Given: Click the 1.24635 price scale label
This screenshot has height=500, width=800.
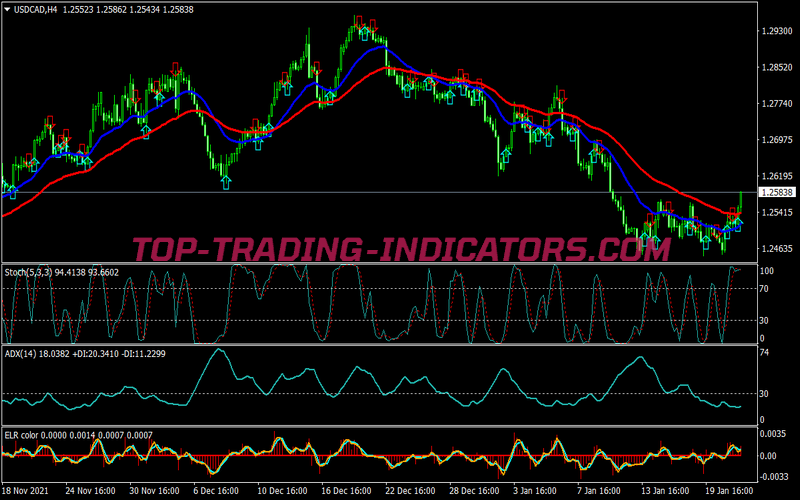Looking at the screenshot, I should (777, 248).
